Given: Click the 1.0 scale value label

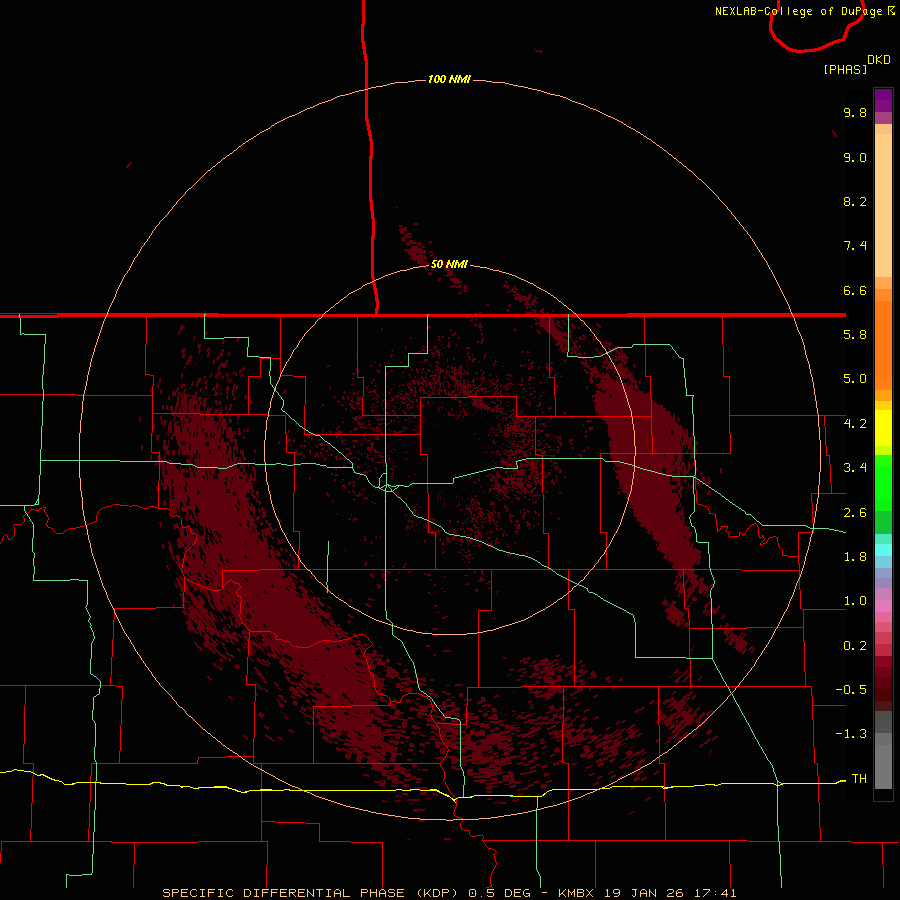Looking at the screenshot, I should (x=855, y=601).
